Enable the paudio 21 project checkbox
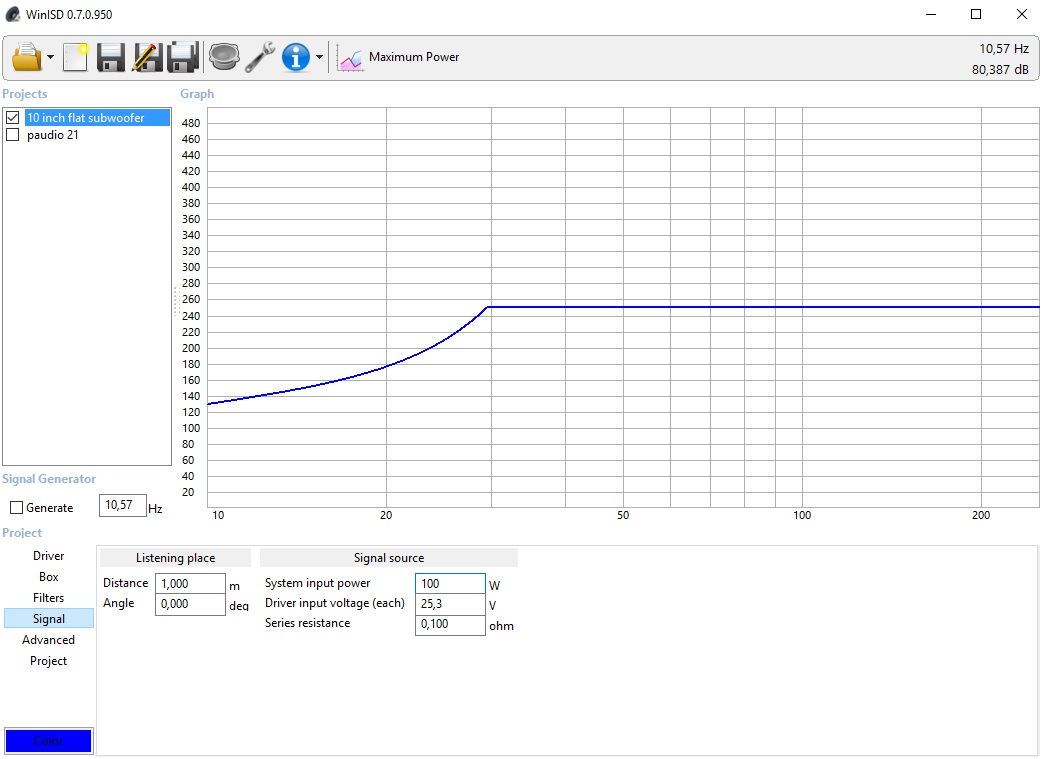 [13, 135]
